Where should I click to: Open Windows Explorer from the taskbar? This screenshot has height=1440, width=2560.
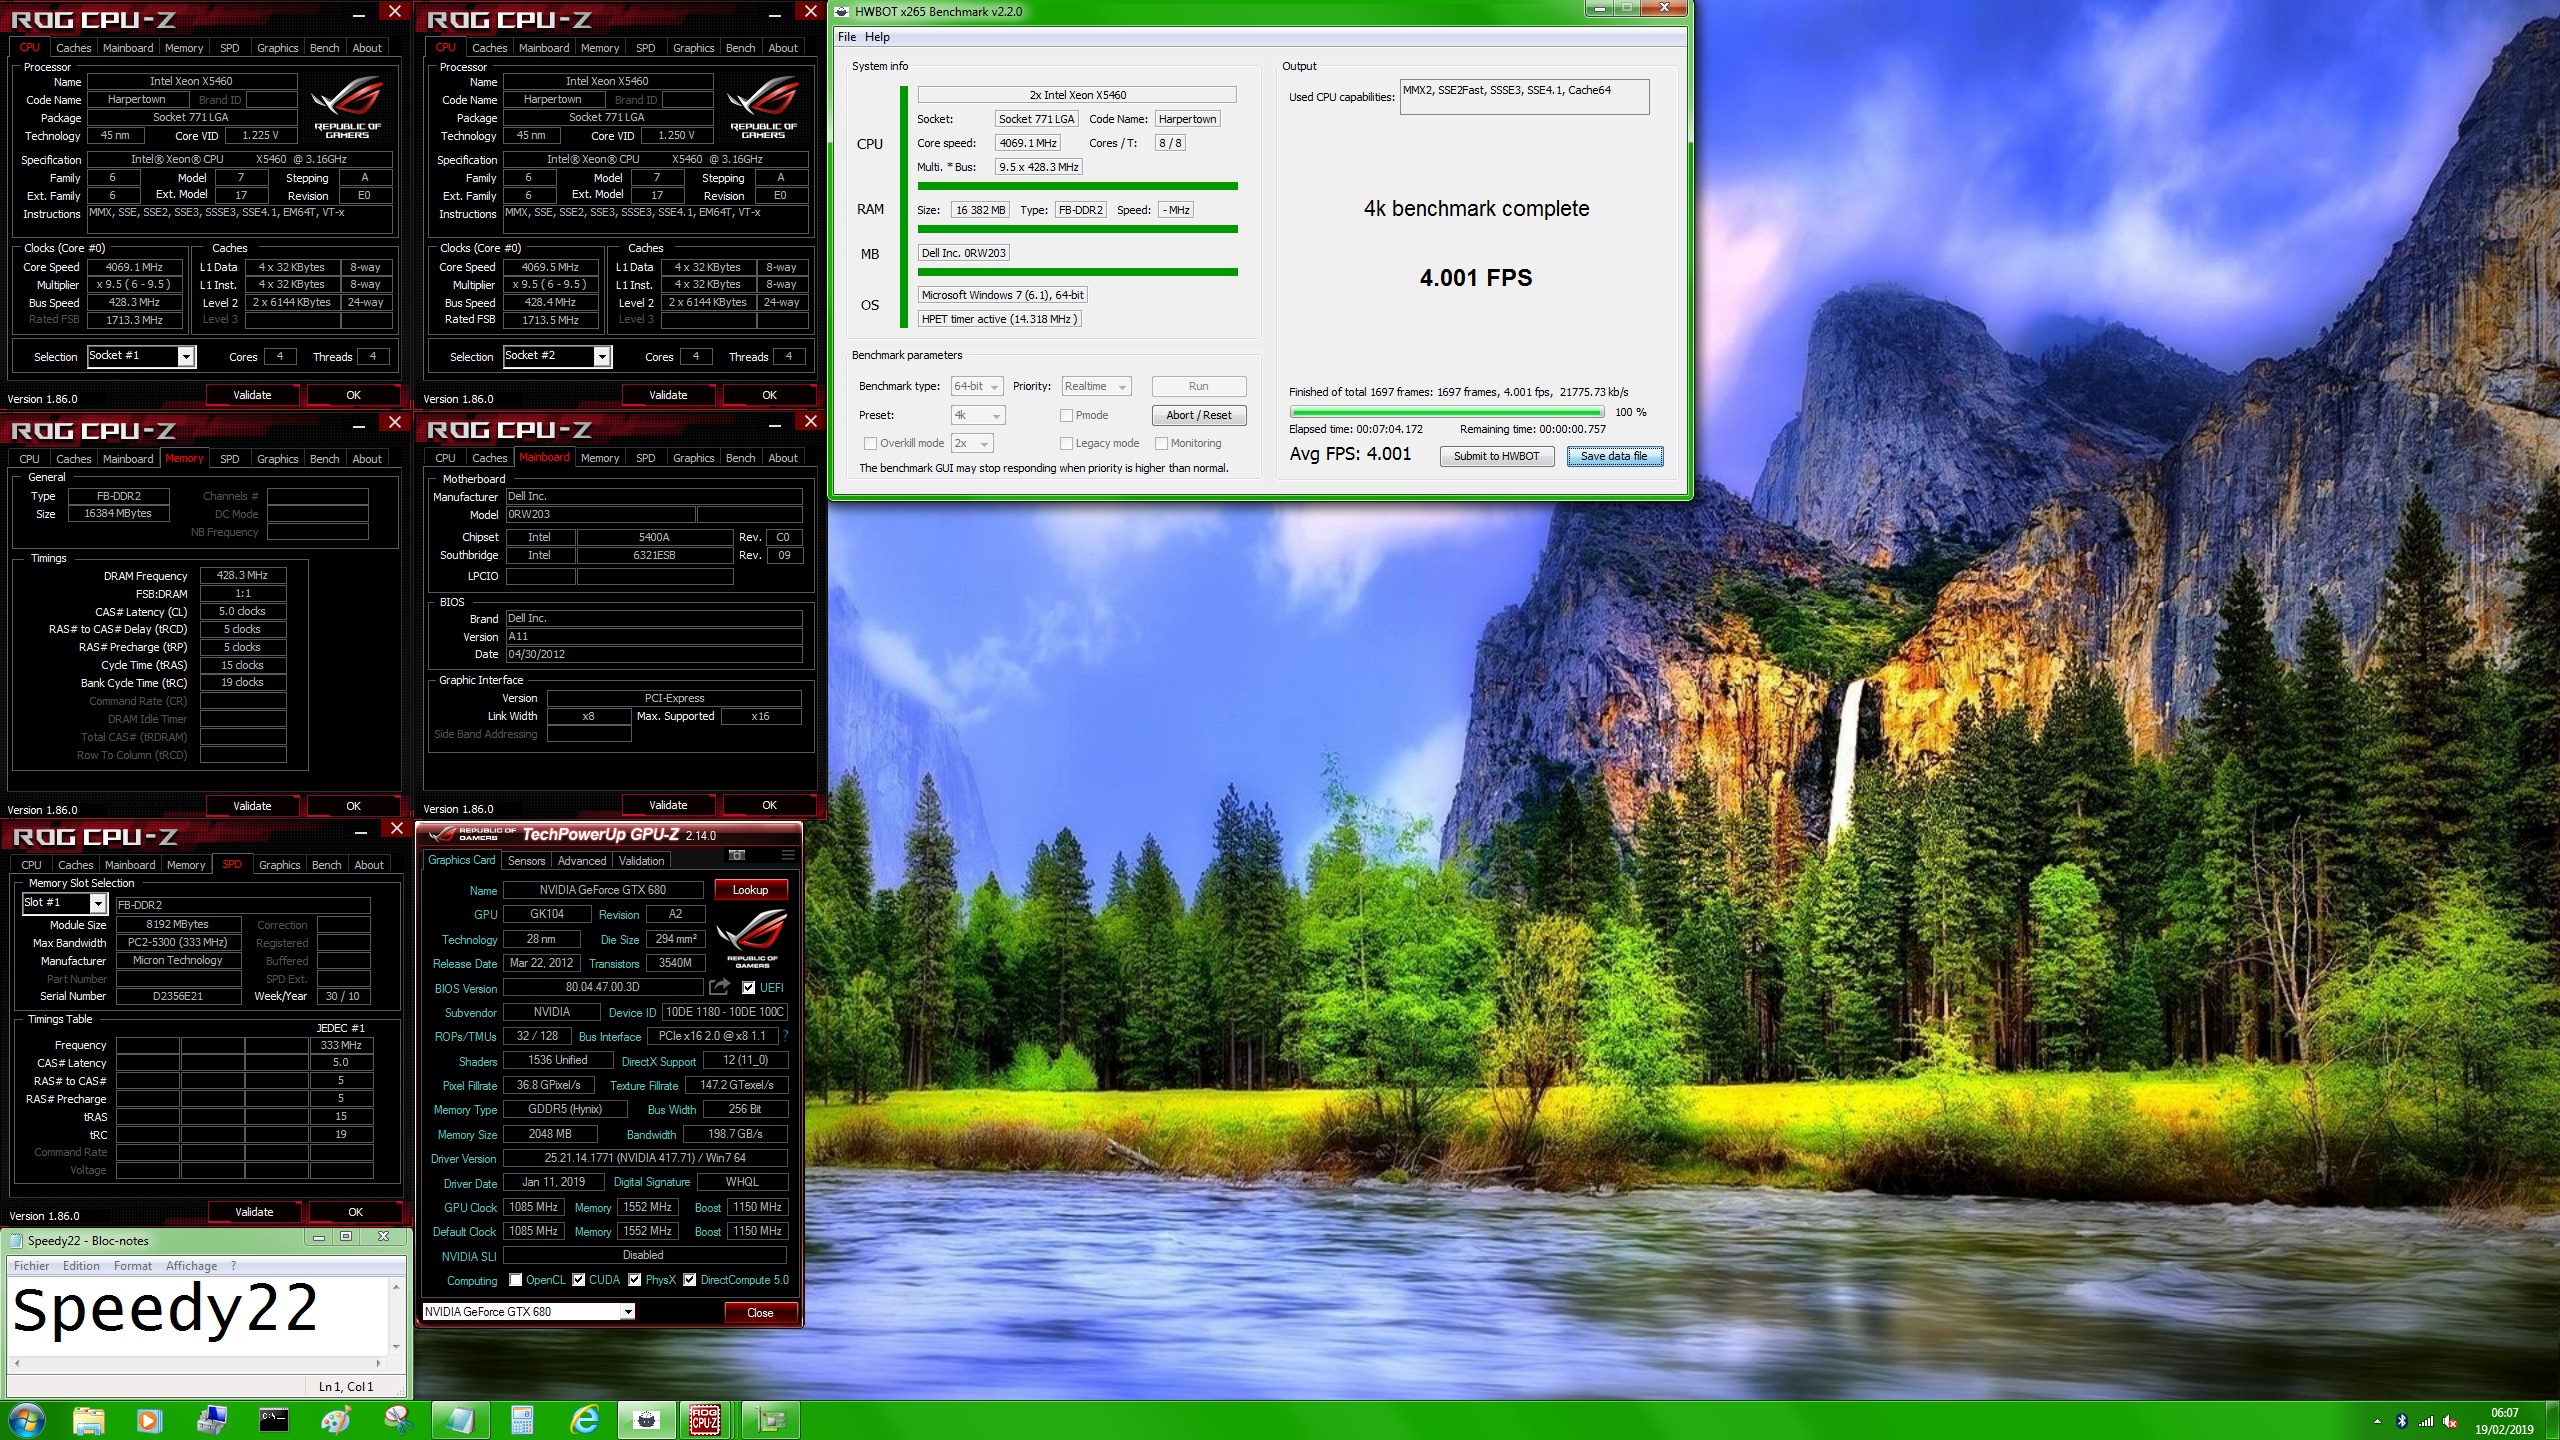pyautogui.click(x=89, y=1419)
